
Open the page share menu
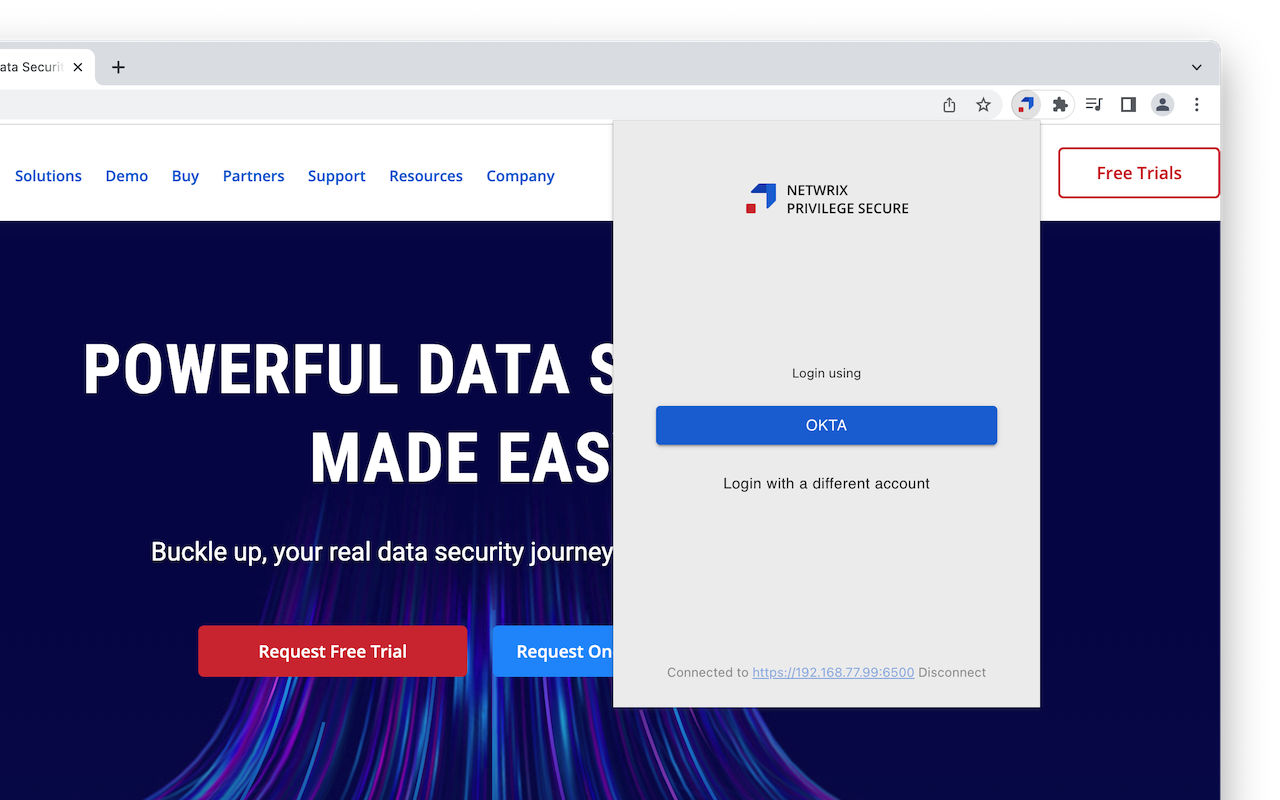click(948, 104)
